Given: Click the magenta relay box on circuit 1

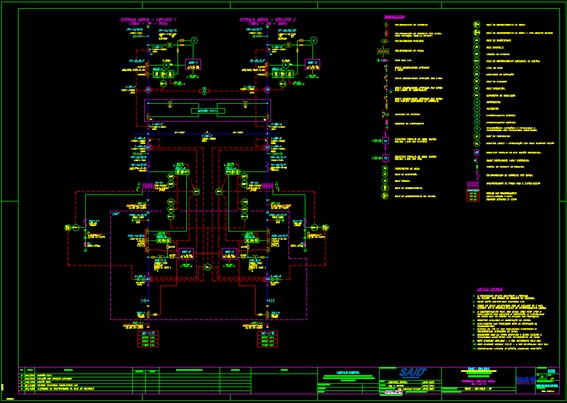Looking at the screenshot, I should coord(193,64).
